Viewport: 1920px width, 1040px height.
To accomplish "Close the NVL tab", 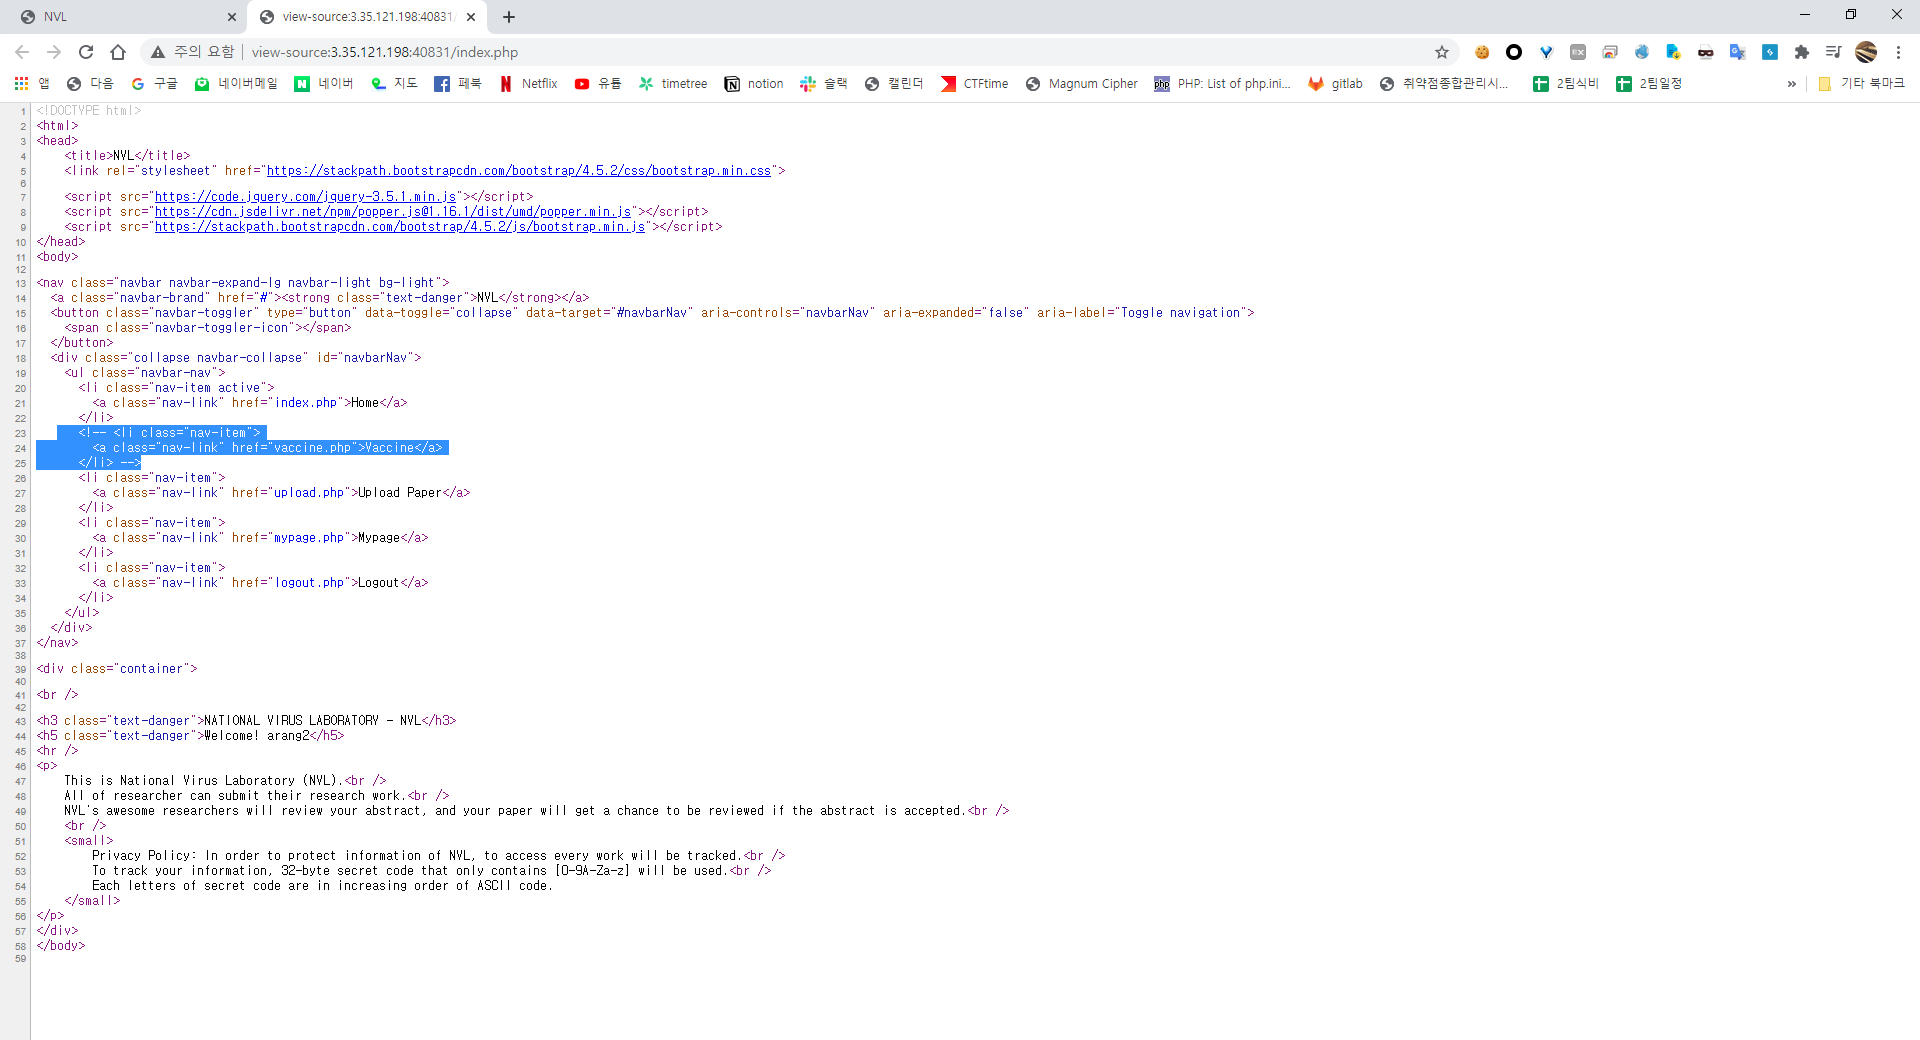I will click(x=232, y=17).
